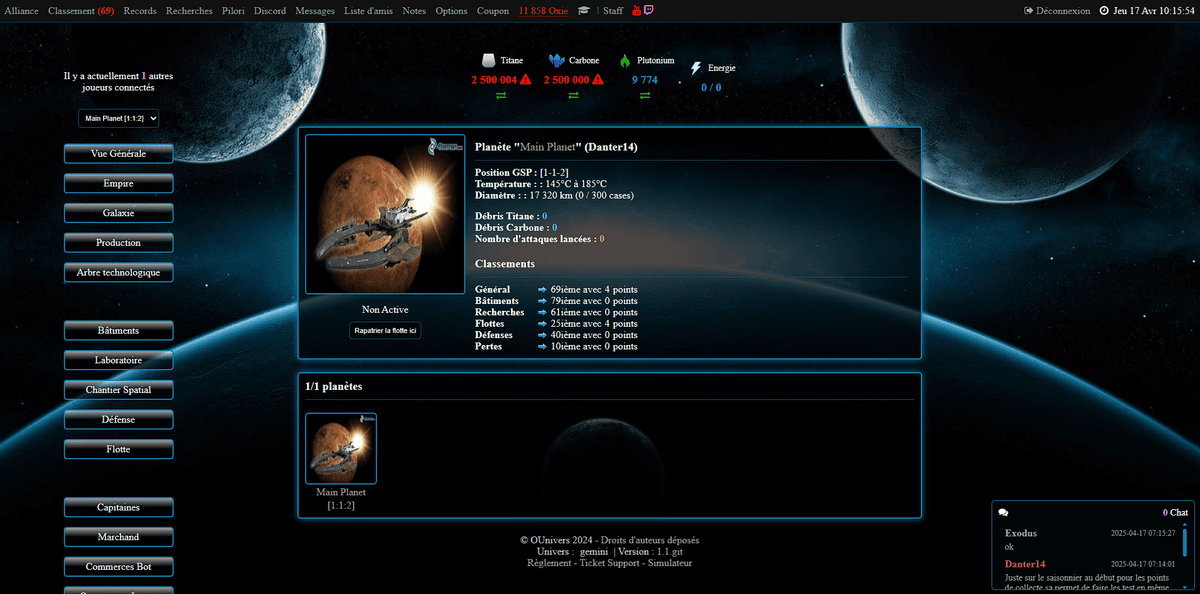Click the Plutonium flame icon
This screenshot has width=1200, height=594.
[x=625, y=60]
